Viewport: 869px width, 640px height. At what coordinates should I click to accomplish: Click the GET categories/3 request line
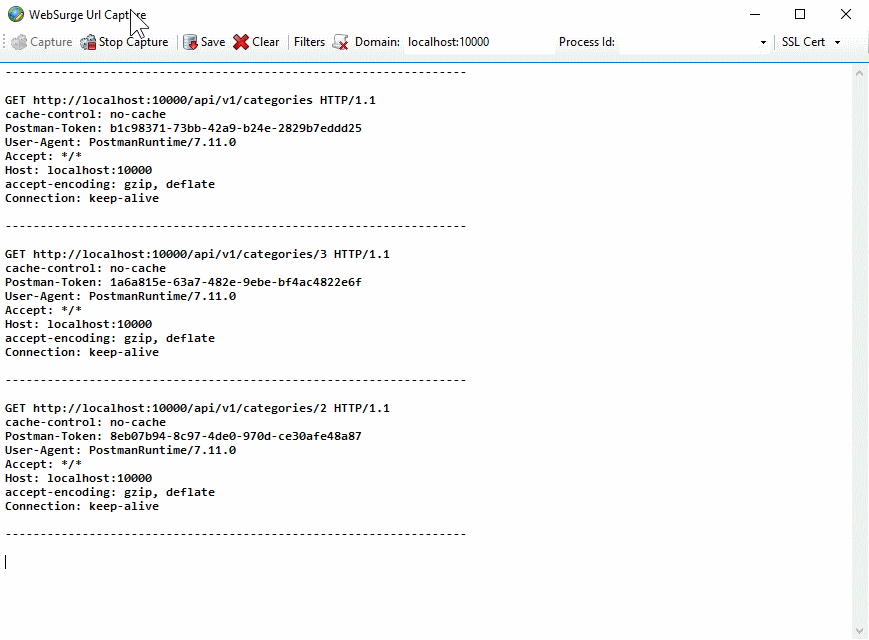(197, 254)
